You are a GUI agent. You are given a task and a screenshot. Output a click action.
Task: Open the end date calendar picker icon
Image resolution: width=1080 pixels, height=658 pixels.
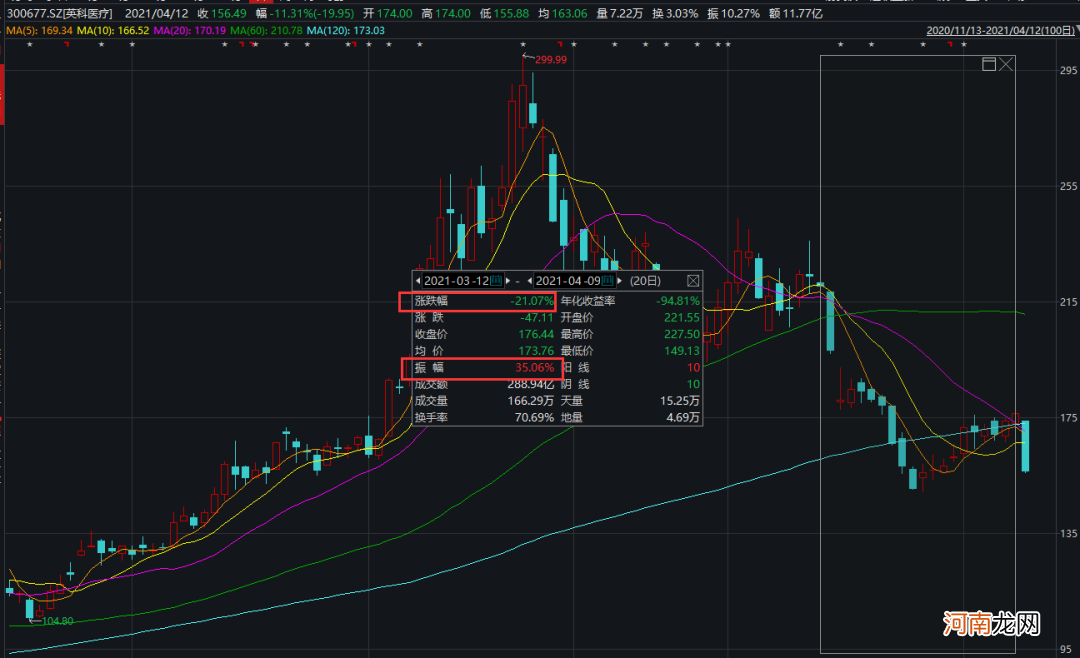click(607, 281)
